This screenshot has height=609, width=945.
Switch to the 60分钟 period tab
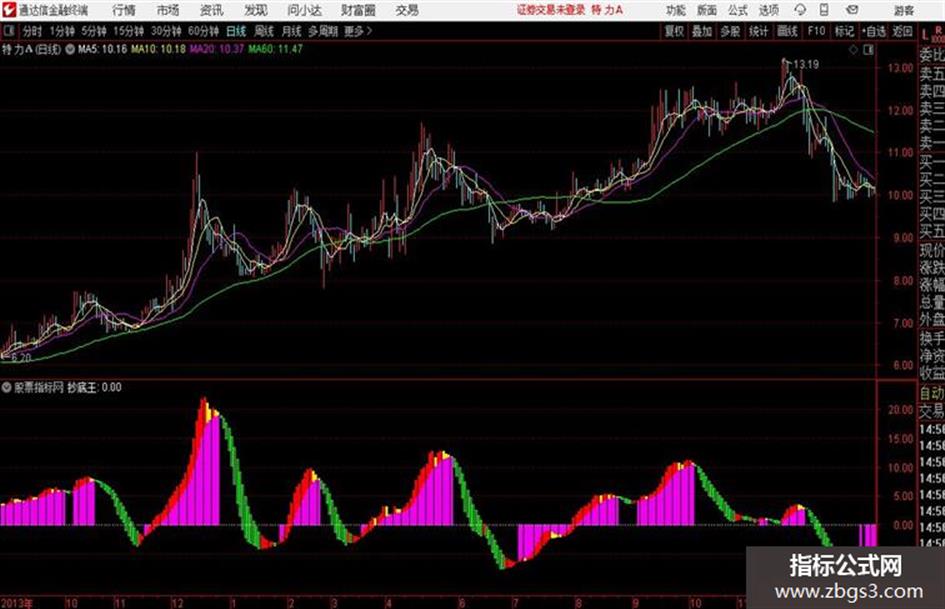click(203, 31)
